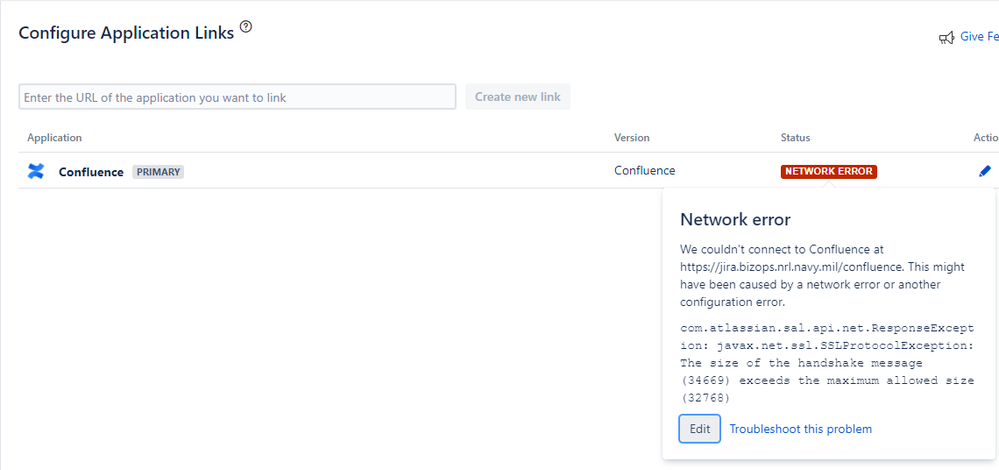Click the Configure Application Links heading

pos(126,33)
